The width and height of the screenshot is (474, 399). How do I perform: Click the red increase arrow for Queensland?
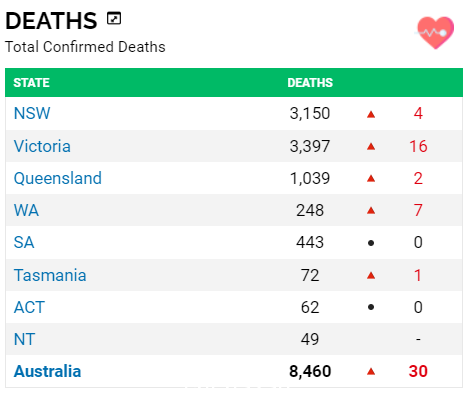pyautogui.click(x=371, y=178)
